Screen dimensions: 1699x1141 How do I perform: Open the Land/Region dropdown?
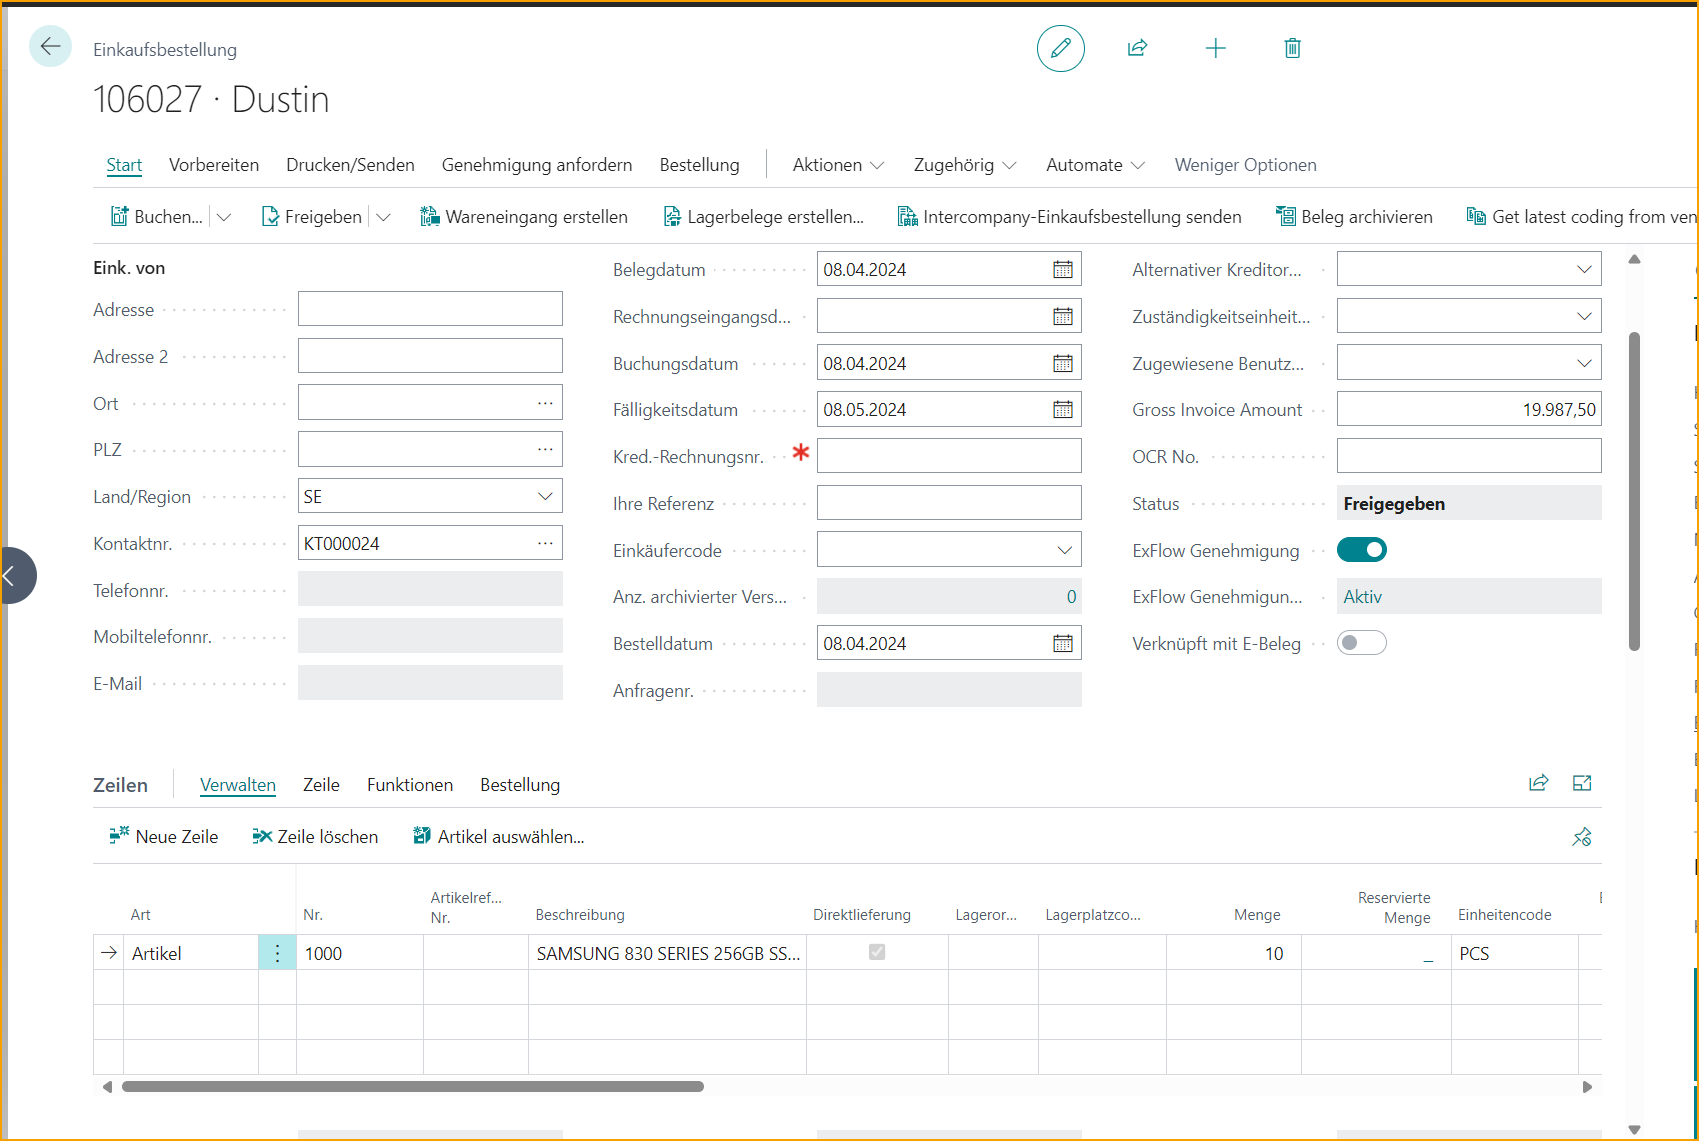click(545, 497)
